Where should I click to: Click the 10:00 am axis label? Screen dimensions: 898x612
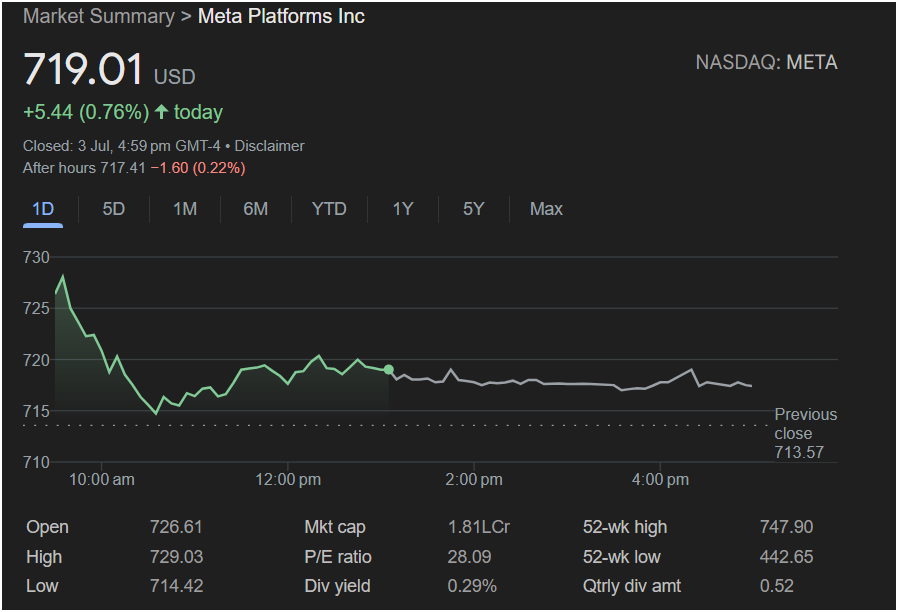pos(102,479)
